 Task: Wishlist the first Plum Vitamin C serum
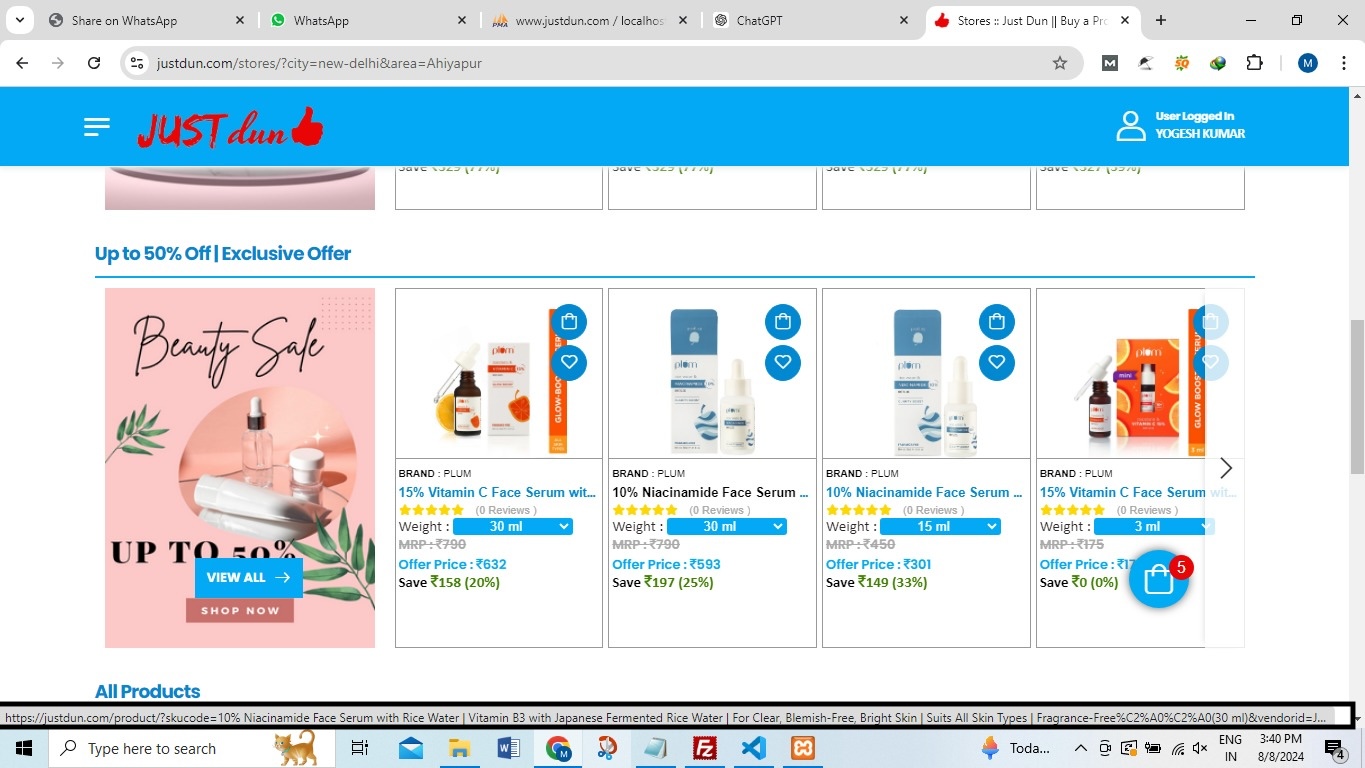(x=569, y=362)
